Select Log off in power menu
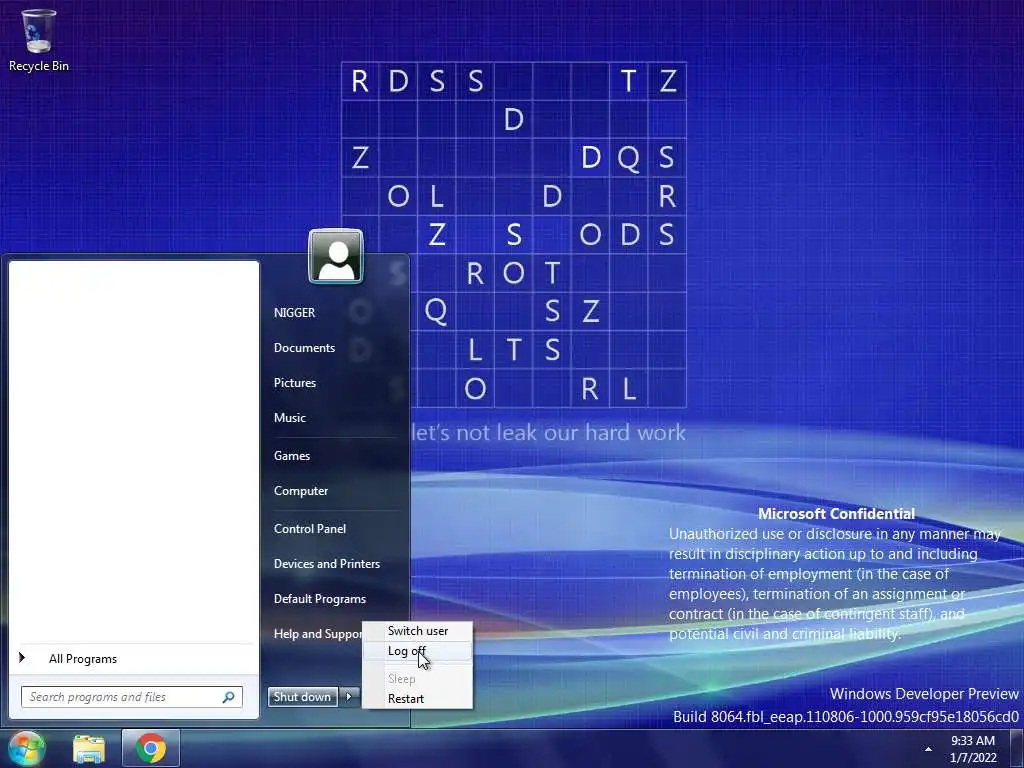The image size is (1024, 768). [x=417, y=651]
